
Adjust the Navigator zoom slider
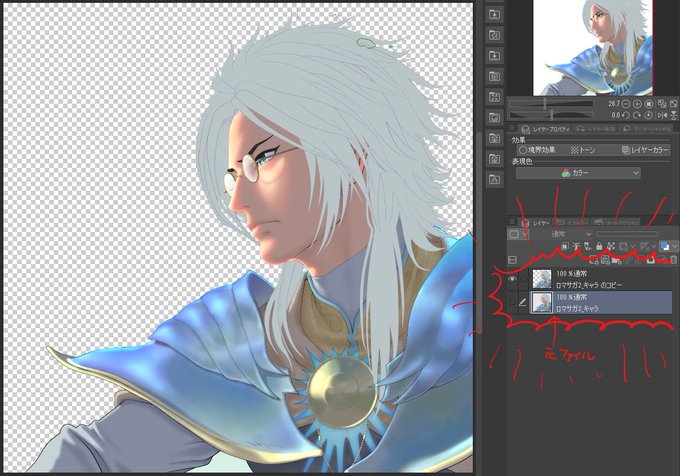tap(551, 104)
